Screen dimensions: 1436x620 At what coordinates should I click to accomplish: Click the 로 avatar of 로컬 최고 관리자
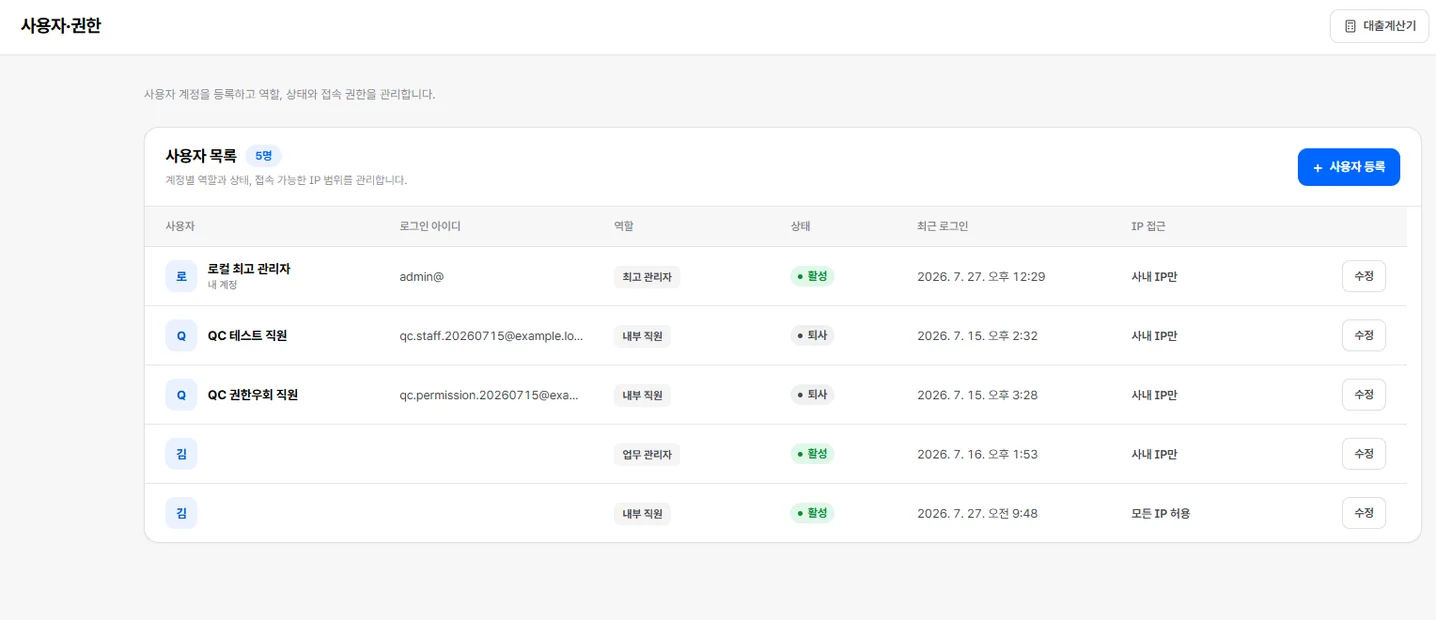181,276
